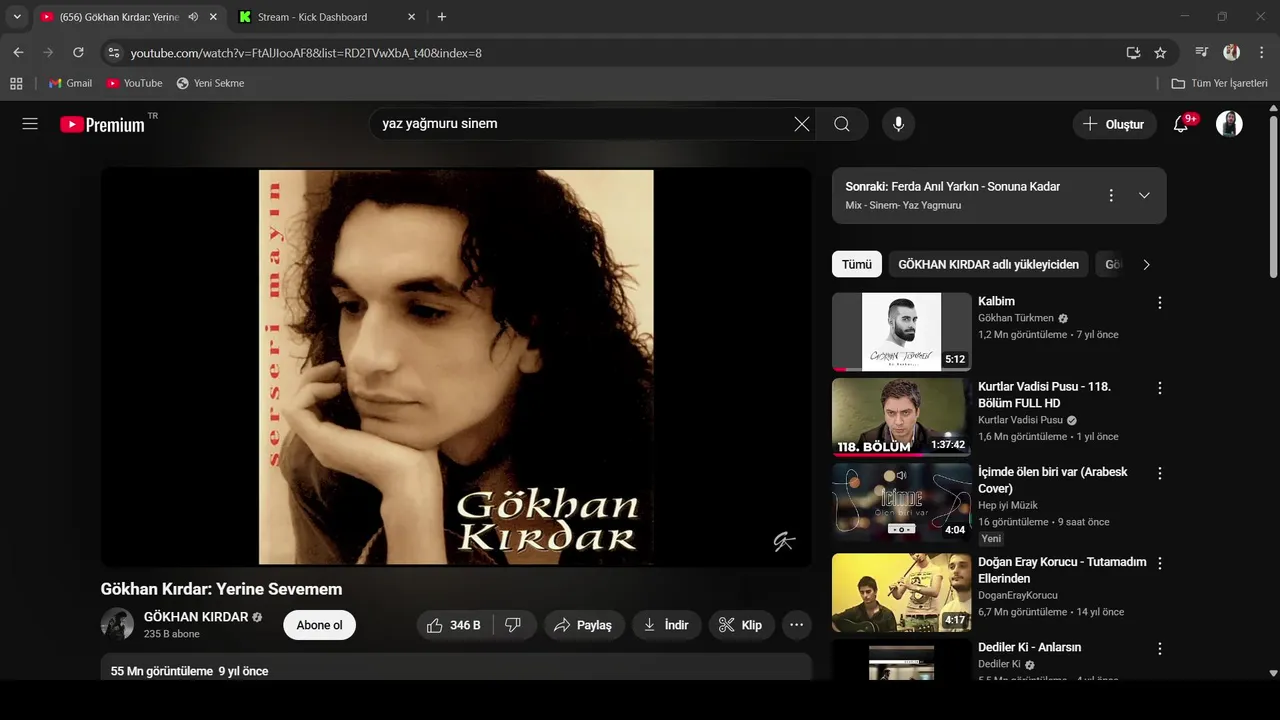Image resolution: width=1280 pixels, height=720 pixels.
Task: Open Kalbim video thumbnail
Action: (901, 331)
